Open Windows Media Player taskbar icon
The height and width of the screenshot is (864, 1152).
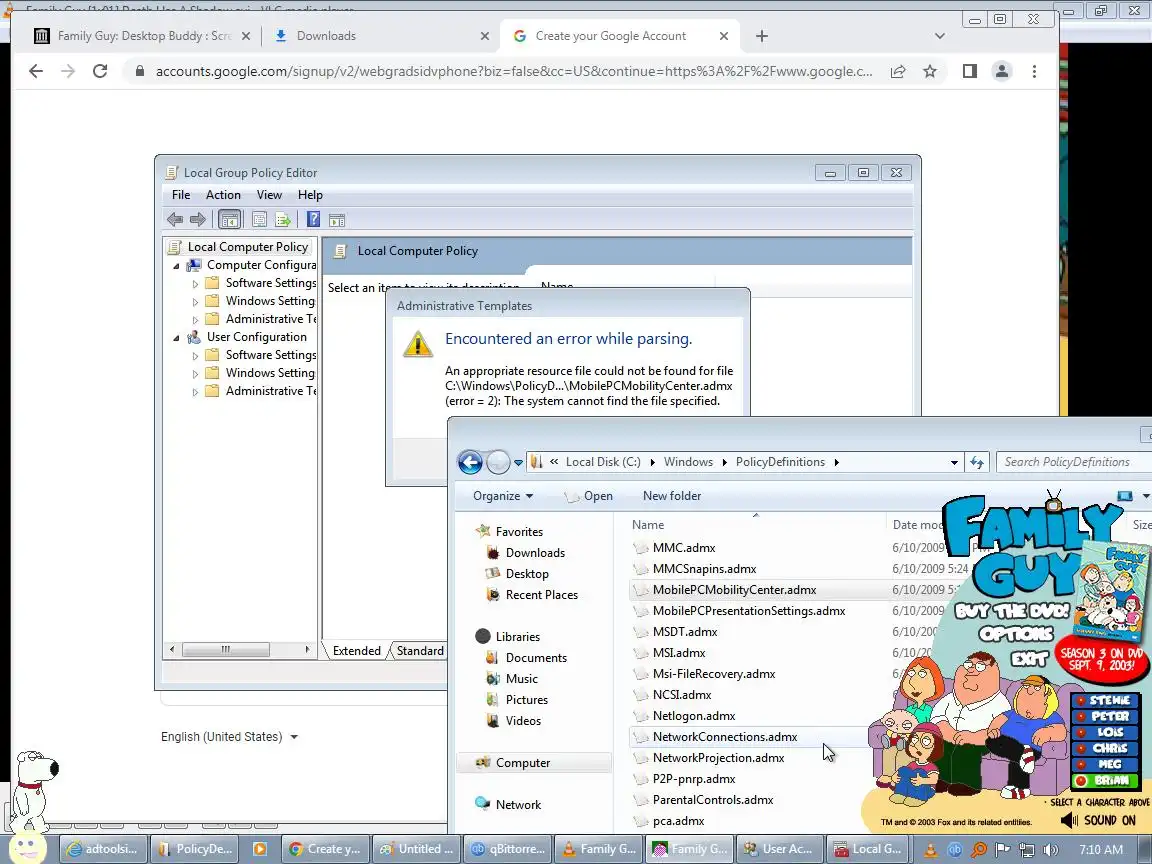[259, 849]
